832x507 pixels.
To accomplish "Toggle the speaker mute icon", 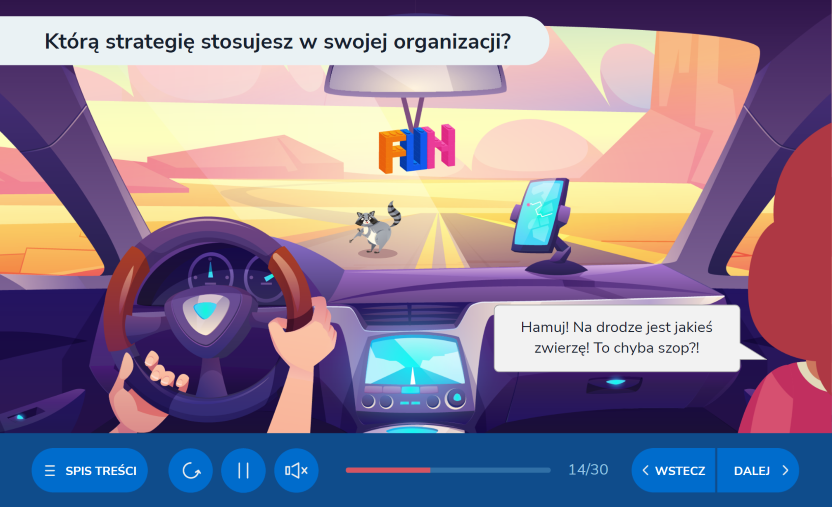I will click(296, 470).
